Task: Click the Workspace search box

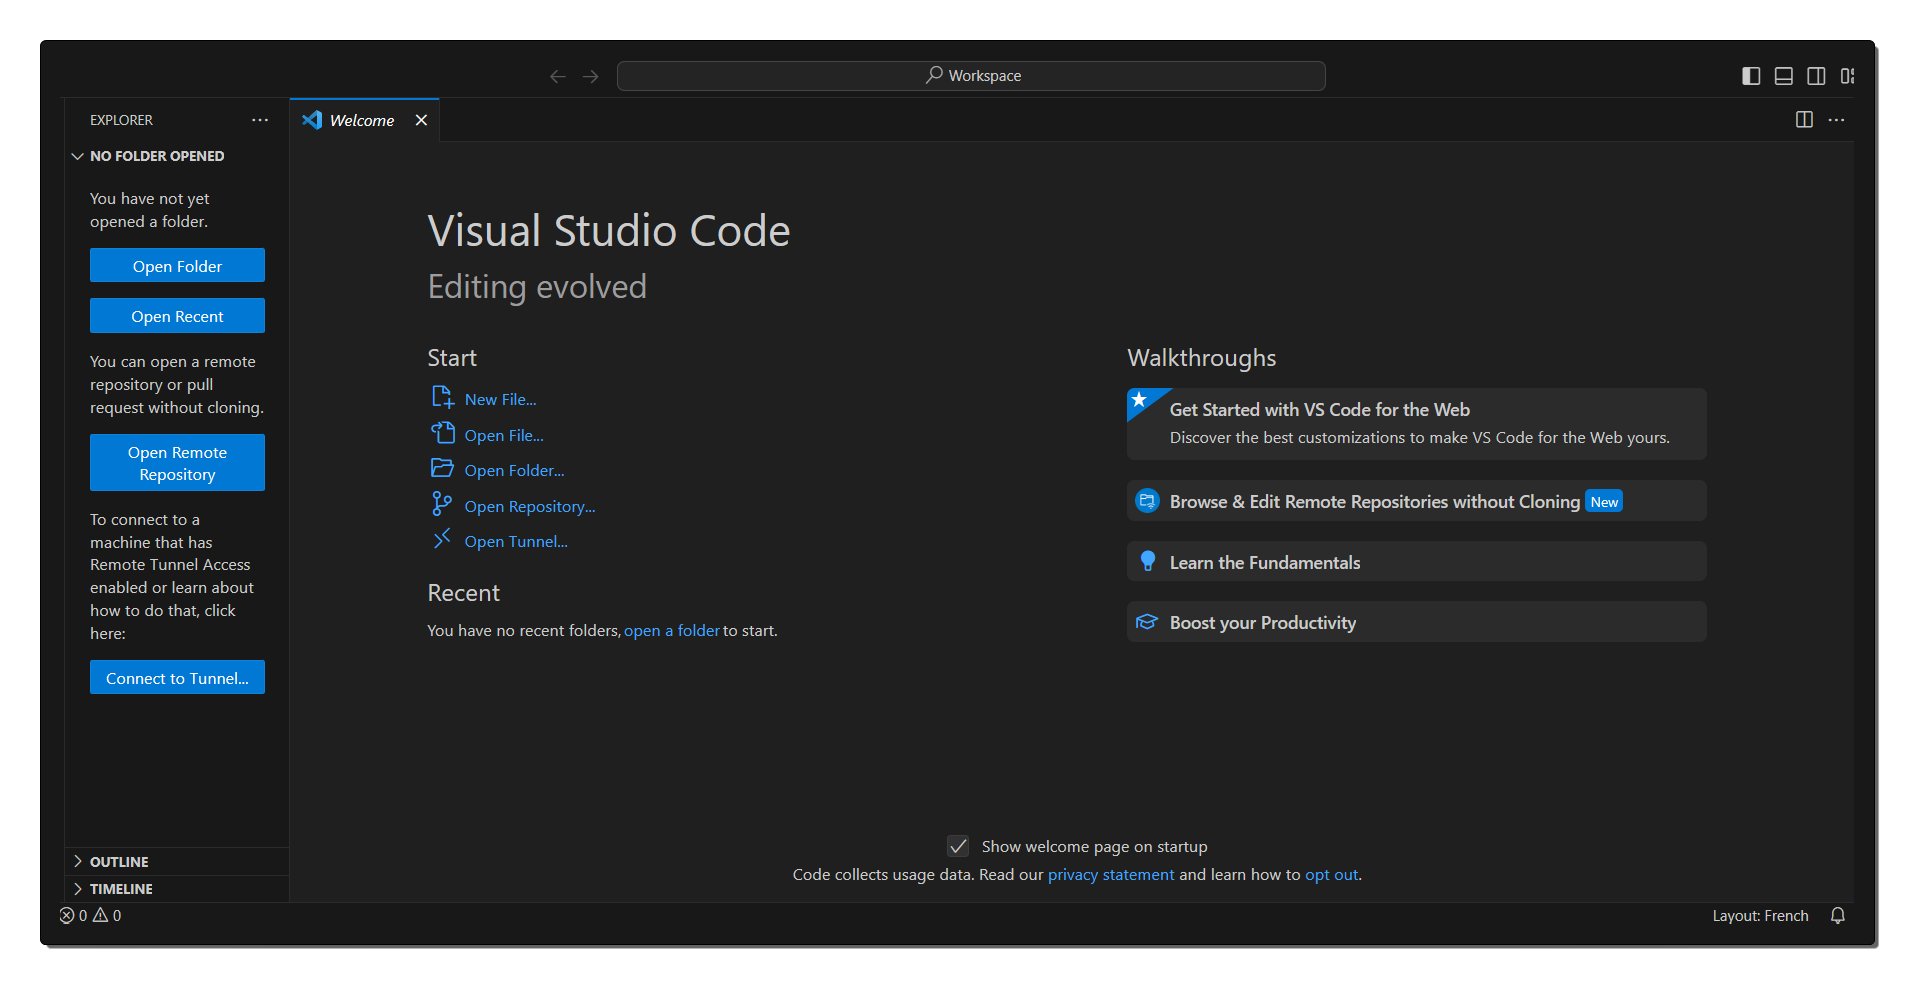Action: point(971,76)
